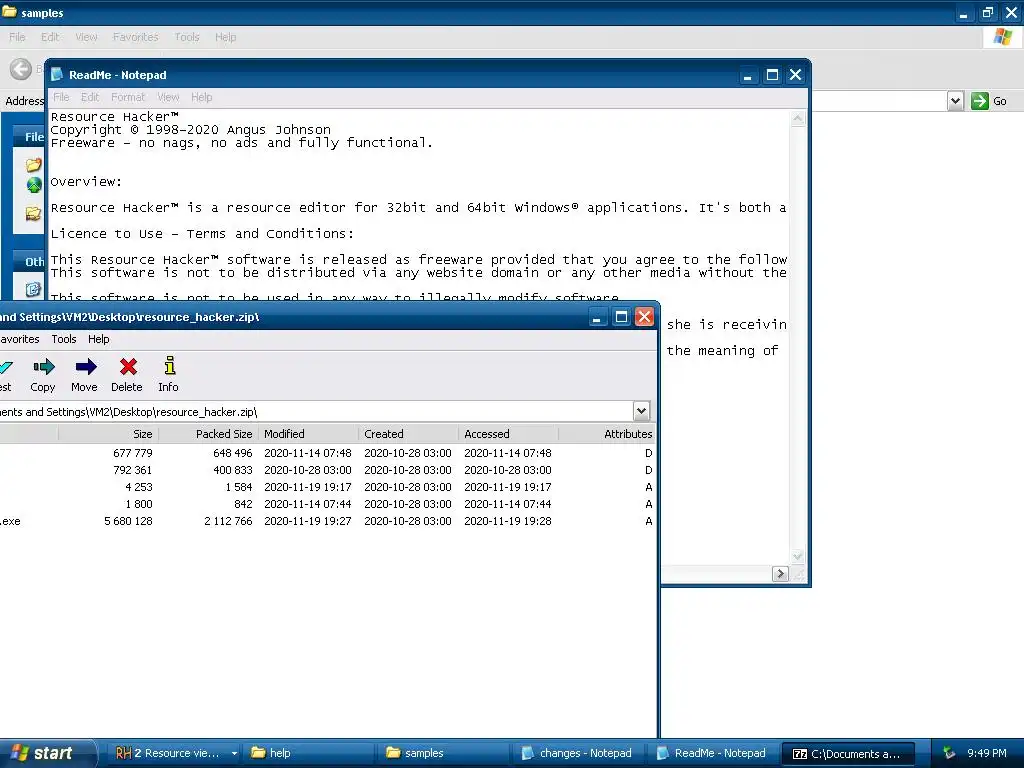Screen dimensions: 1024x768
Task: Sort by Size column header
Action: [x=108, y=434]
